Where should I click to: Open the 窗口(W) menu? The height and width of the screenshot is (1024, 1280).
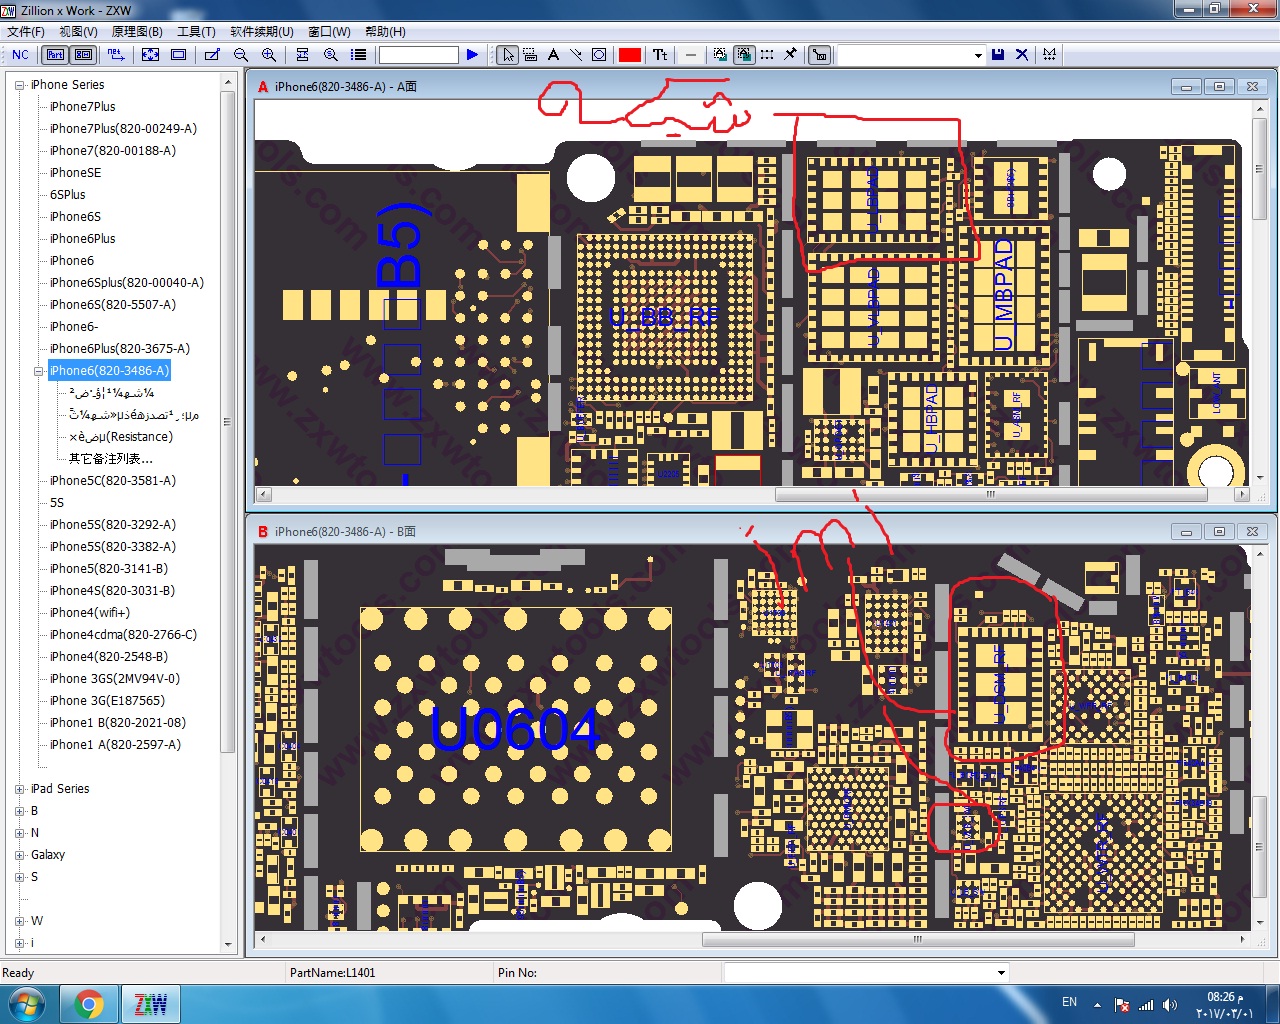329,32
